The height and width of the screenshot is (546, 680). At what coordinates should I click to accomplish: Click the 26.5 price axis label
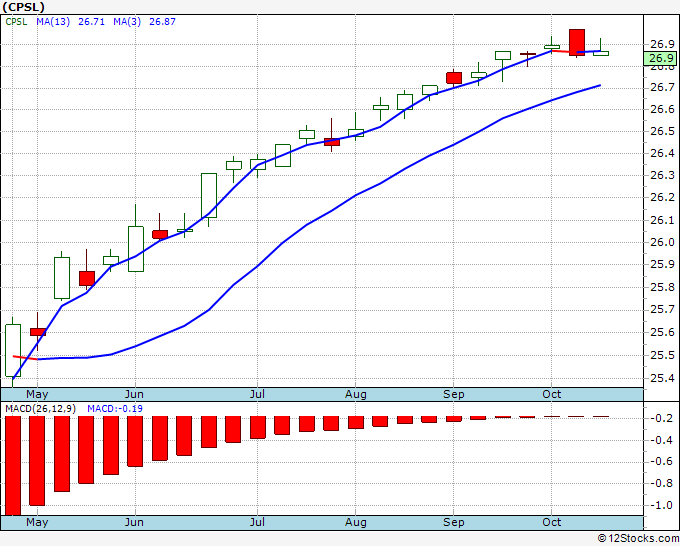[662, 131]
